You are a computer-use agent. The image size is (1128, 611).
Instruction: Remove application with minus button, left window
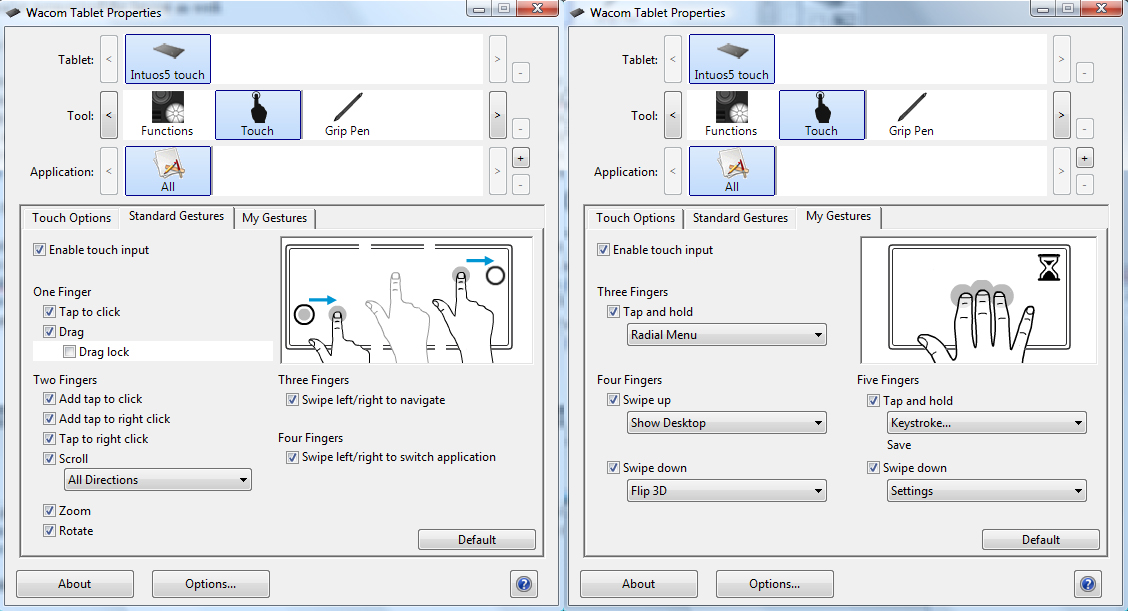pyautogui.click(x=521, y=184)
